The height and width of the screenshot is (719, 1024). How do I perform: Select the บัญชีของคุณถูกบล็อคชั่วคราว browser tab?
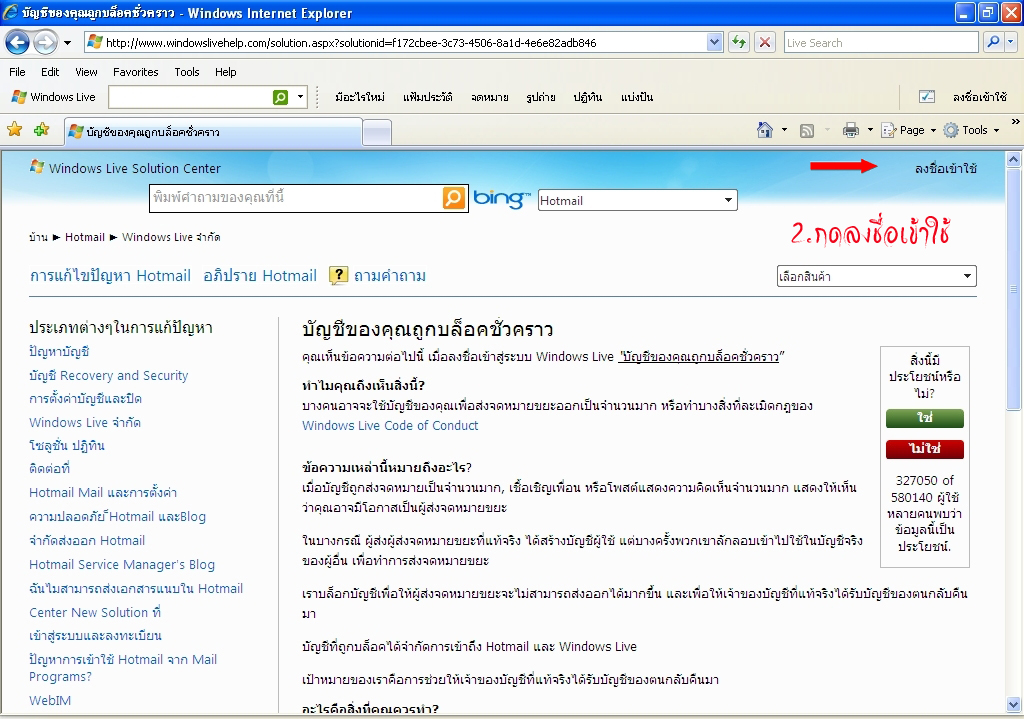coord(214,132)
